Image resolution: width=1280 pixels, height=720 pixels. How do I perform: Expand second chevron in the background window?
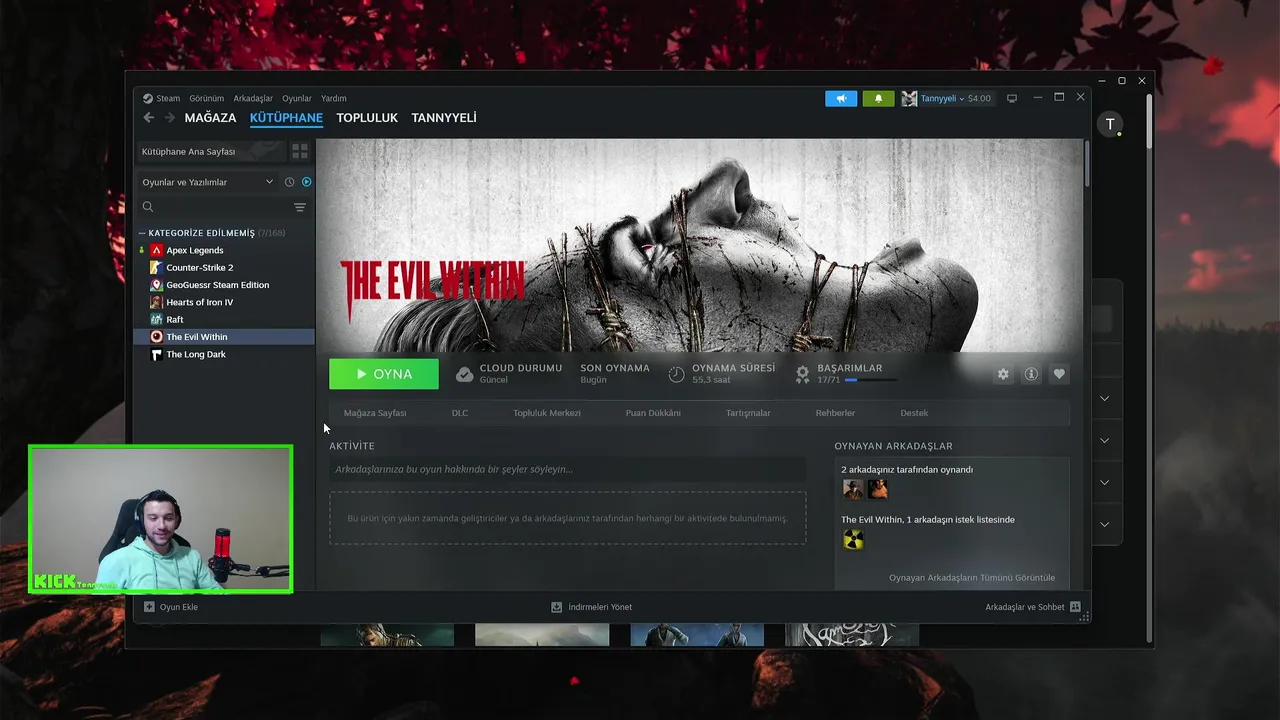[x=1104, y=440]
